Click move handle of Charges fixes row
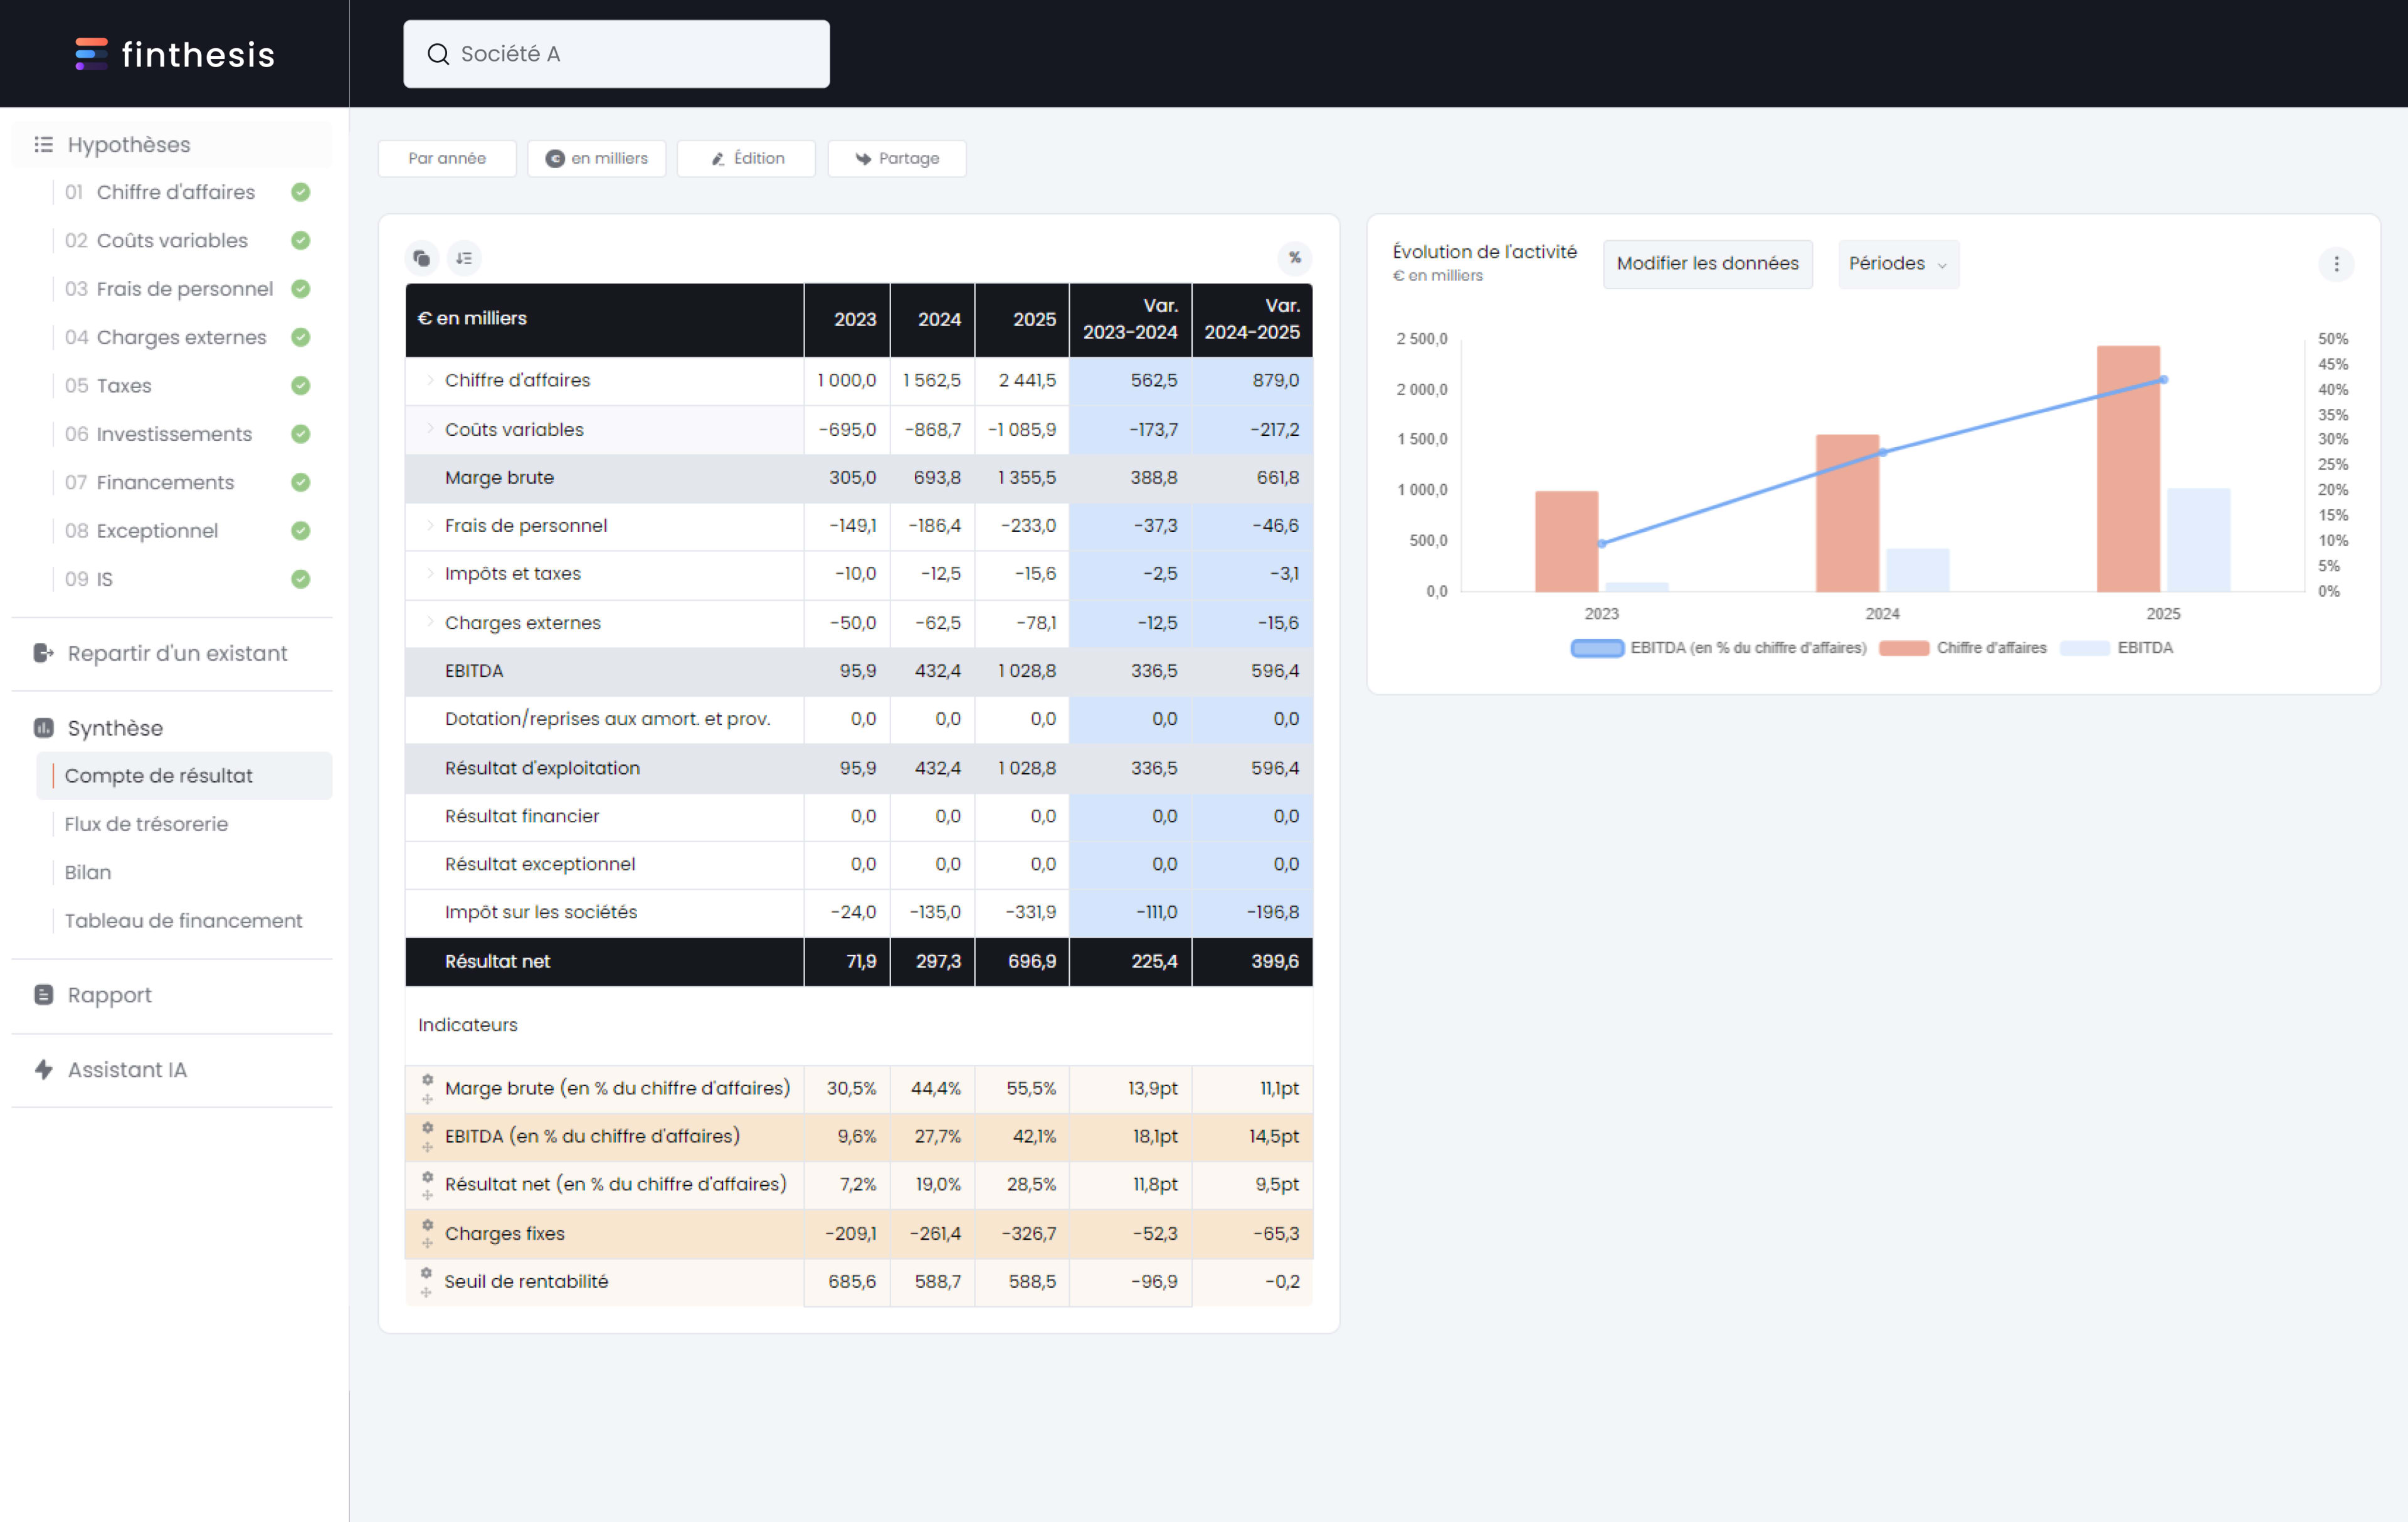 (427, 1244)
